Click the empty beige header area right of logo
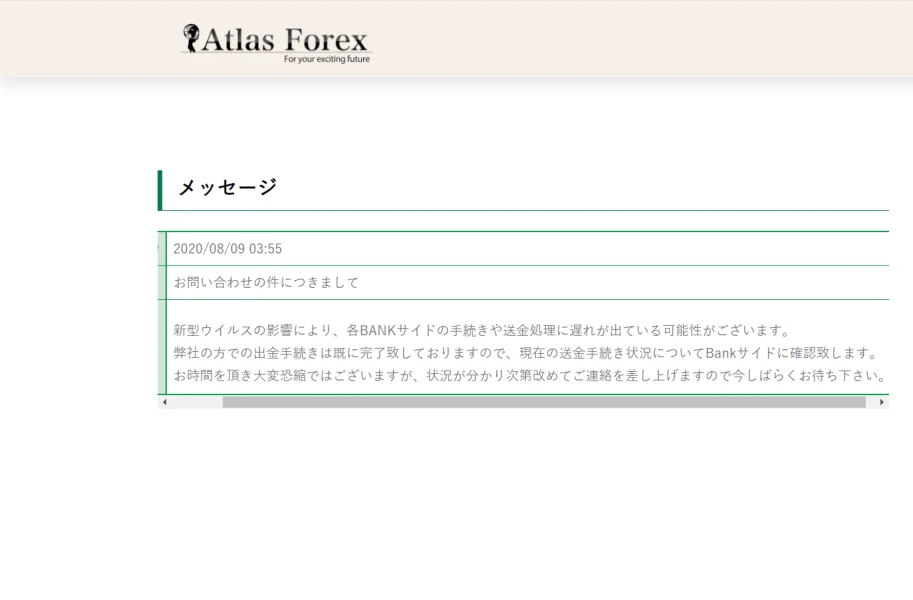 [x=640, y=40]
